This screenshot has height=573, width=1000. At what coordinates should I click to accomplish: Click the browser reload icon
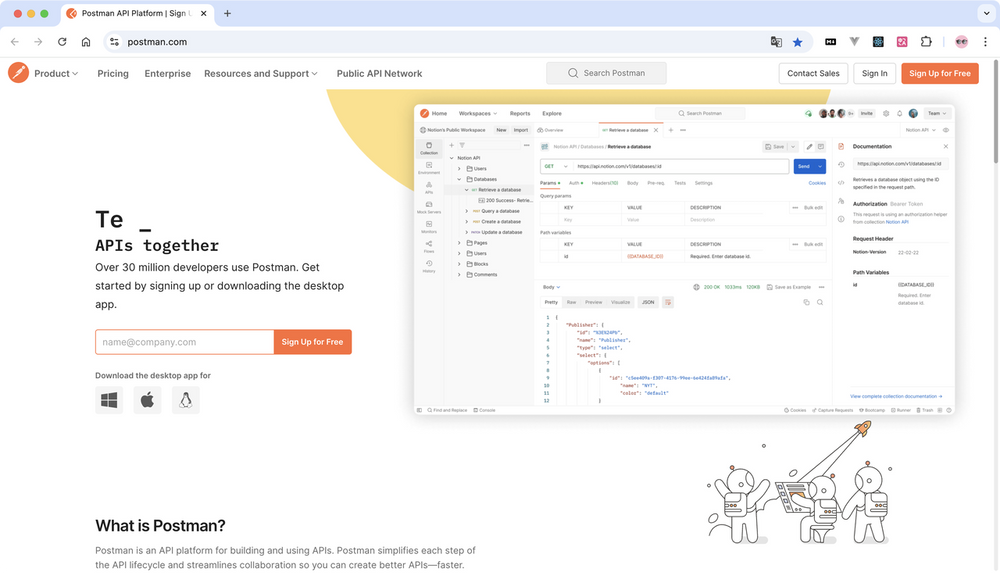(x=62, y=42)
